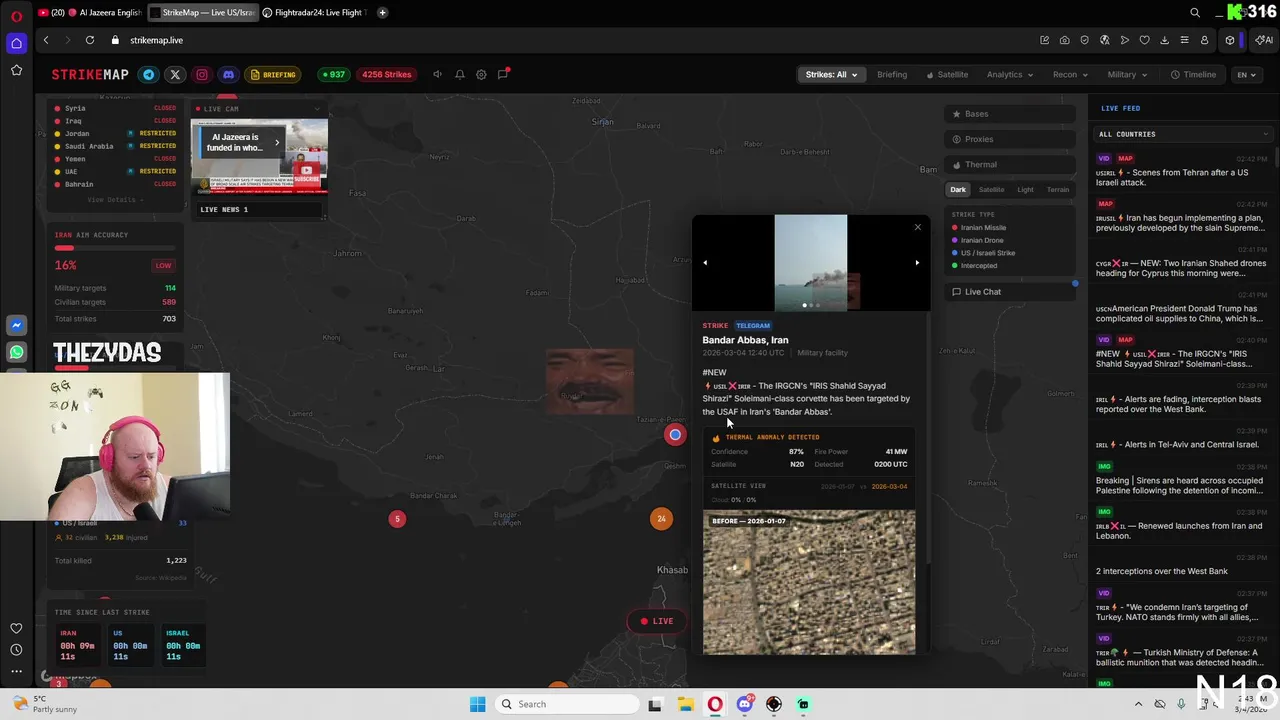Switch to the Briefing nav item

coord(892,74)
